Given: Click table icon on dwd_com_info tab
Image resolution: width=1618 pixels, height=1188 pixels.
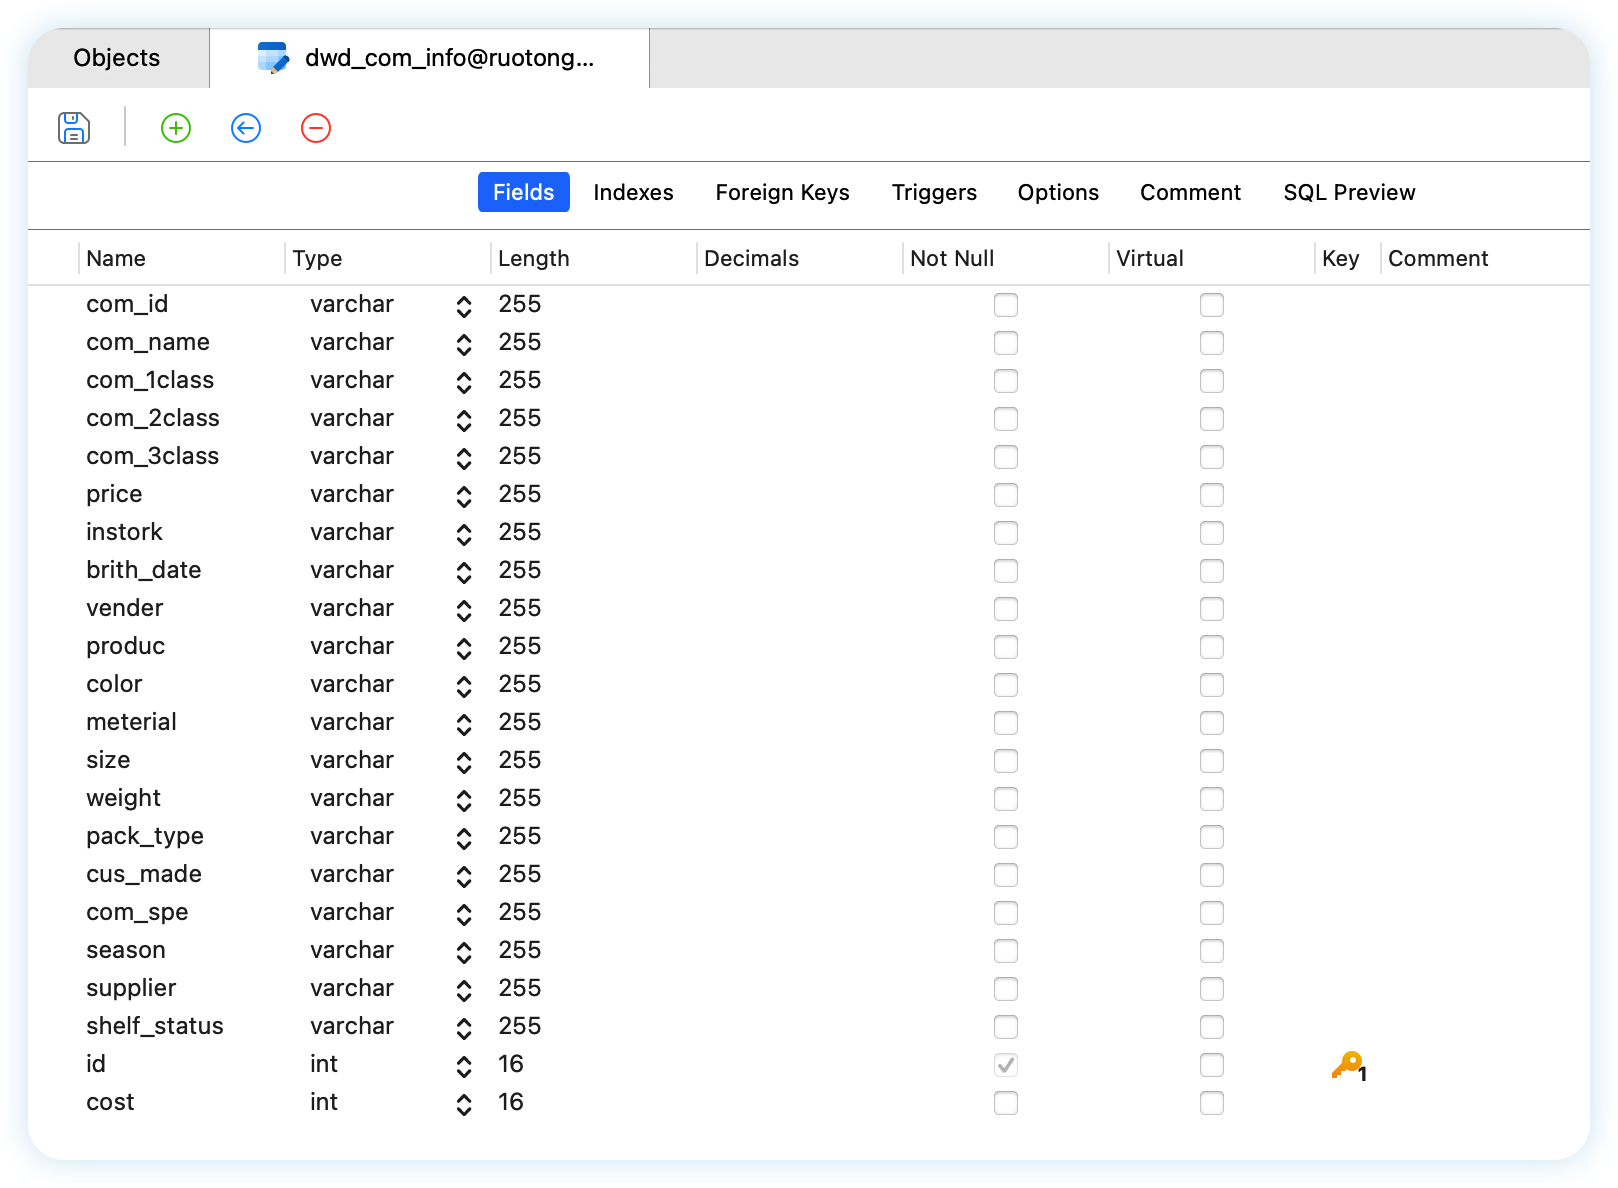Looking at the screenshot, I should (x=273, y=58).
